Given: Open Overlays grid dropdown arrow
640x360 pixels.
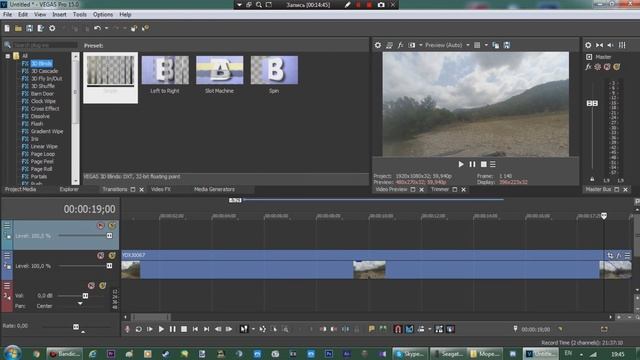Looking at the screenshot, I should point(486,45).
